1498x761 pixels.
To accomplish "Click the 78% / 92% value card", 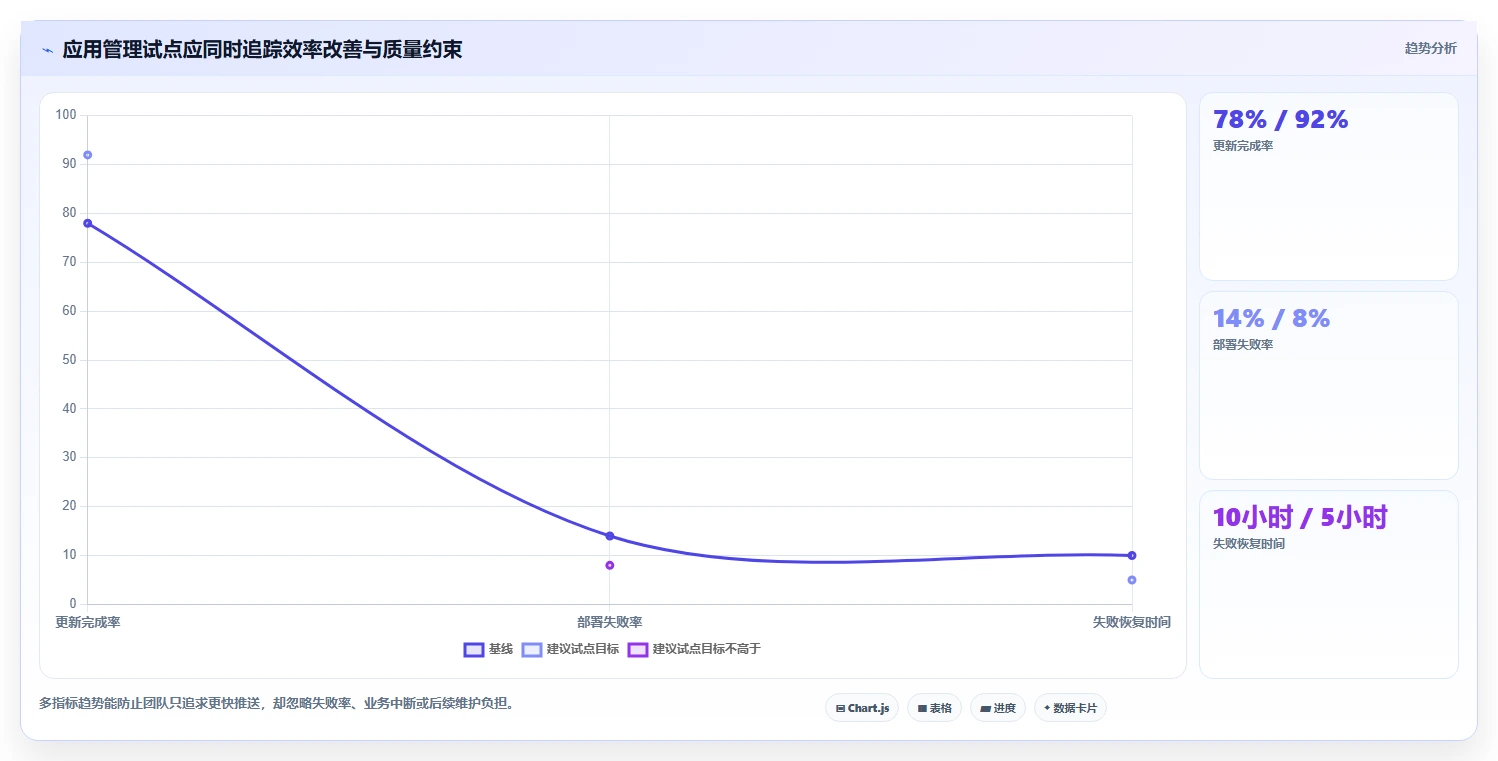I will pos(1329,186).
